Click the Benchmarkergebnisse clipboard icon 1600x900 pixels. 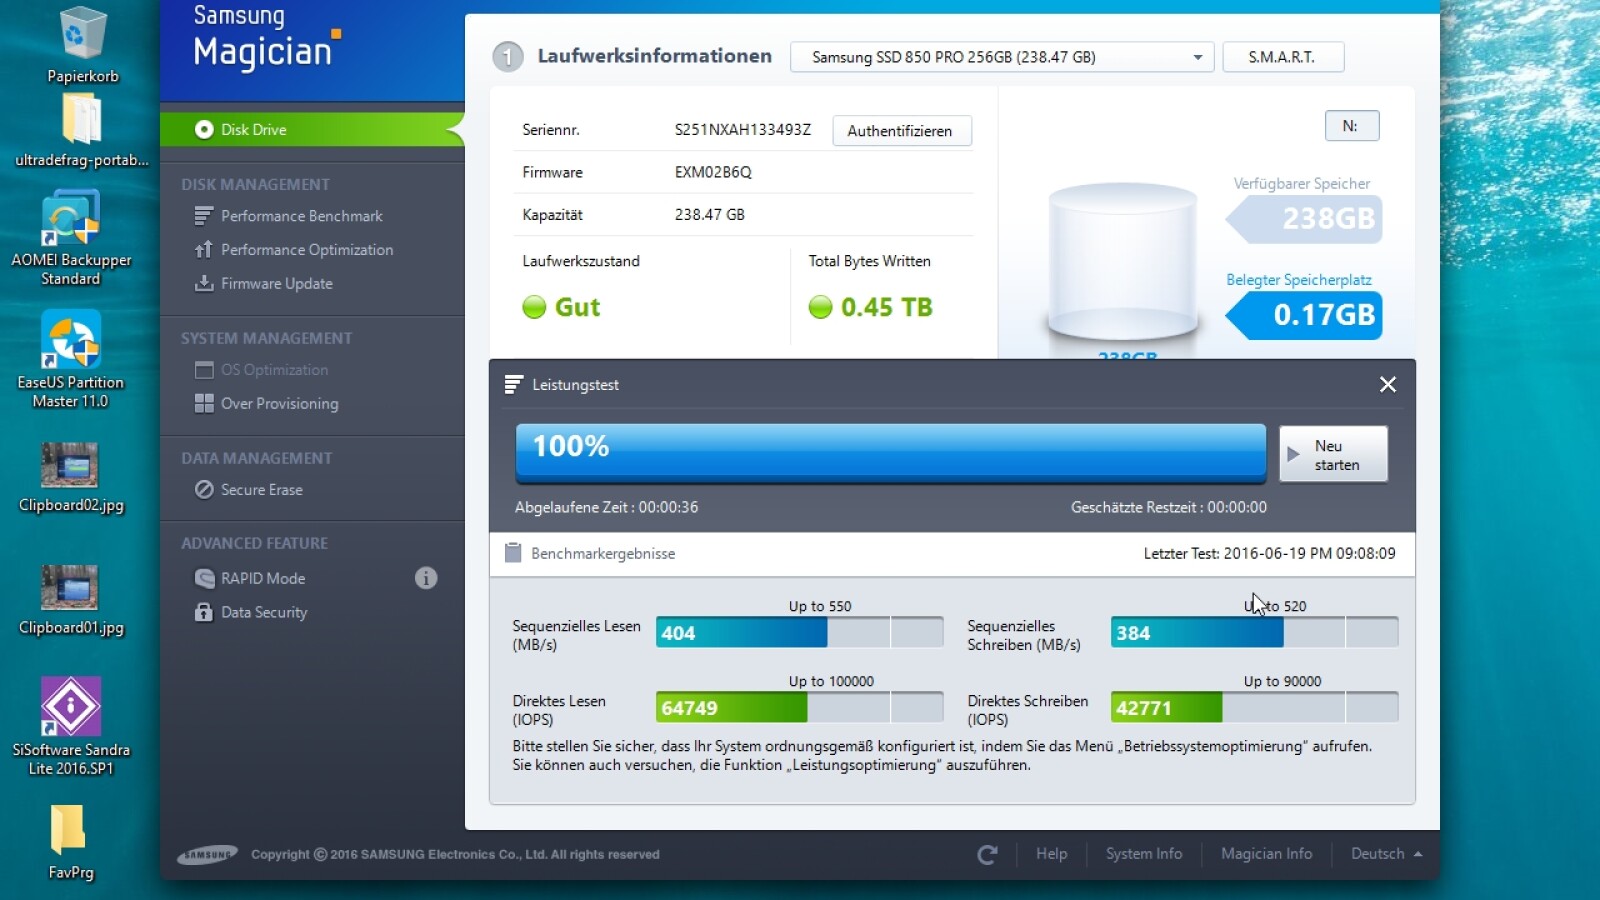click(513, 553)
